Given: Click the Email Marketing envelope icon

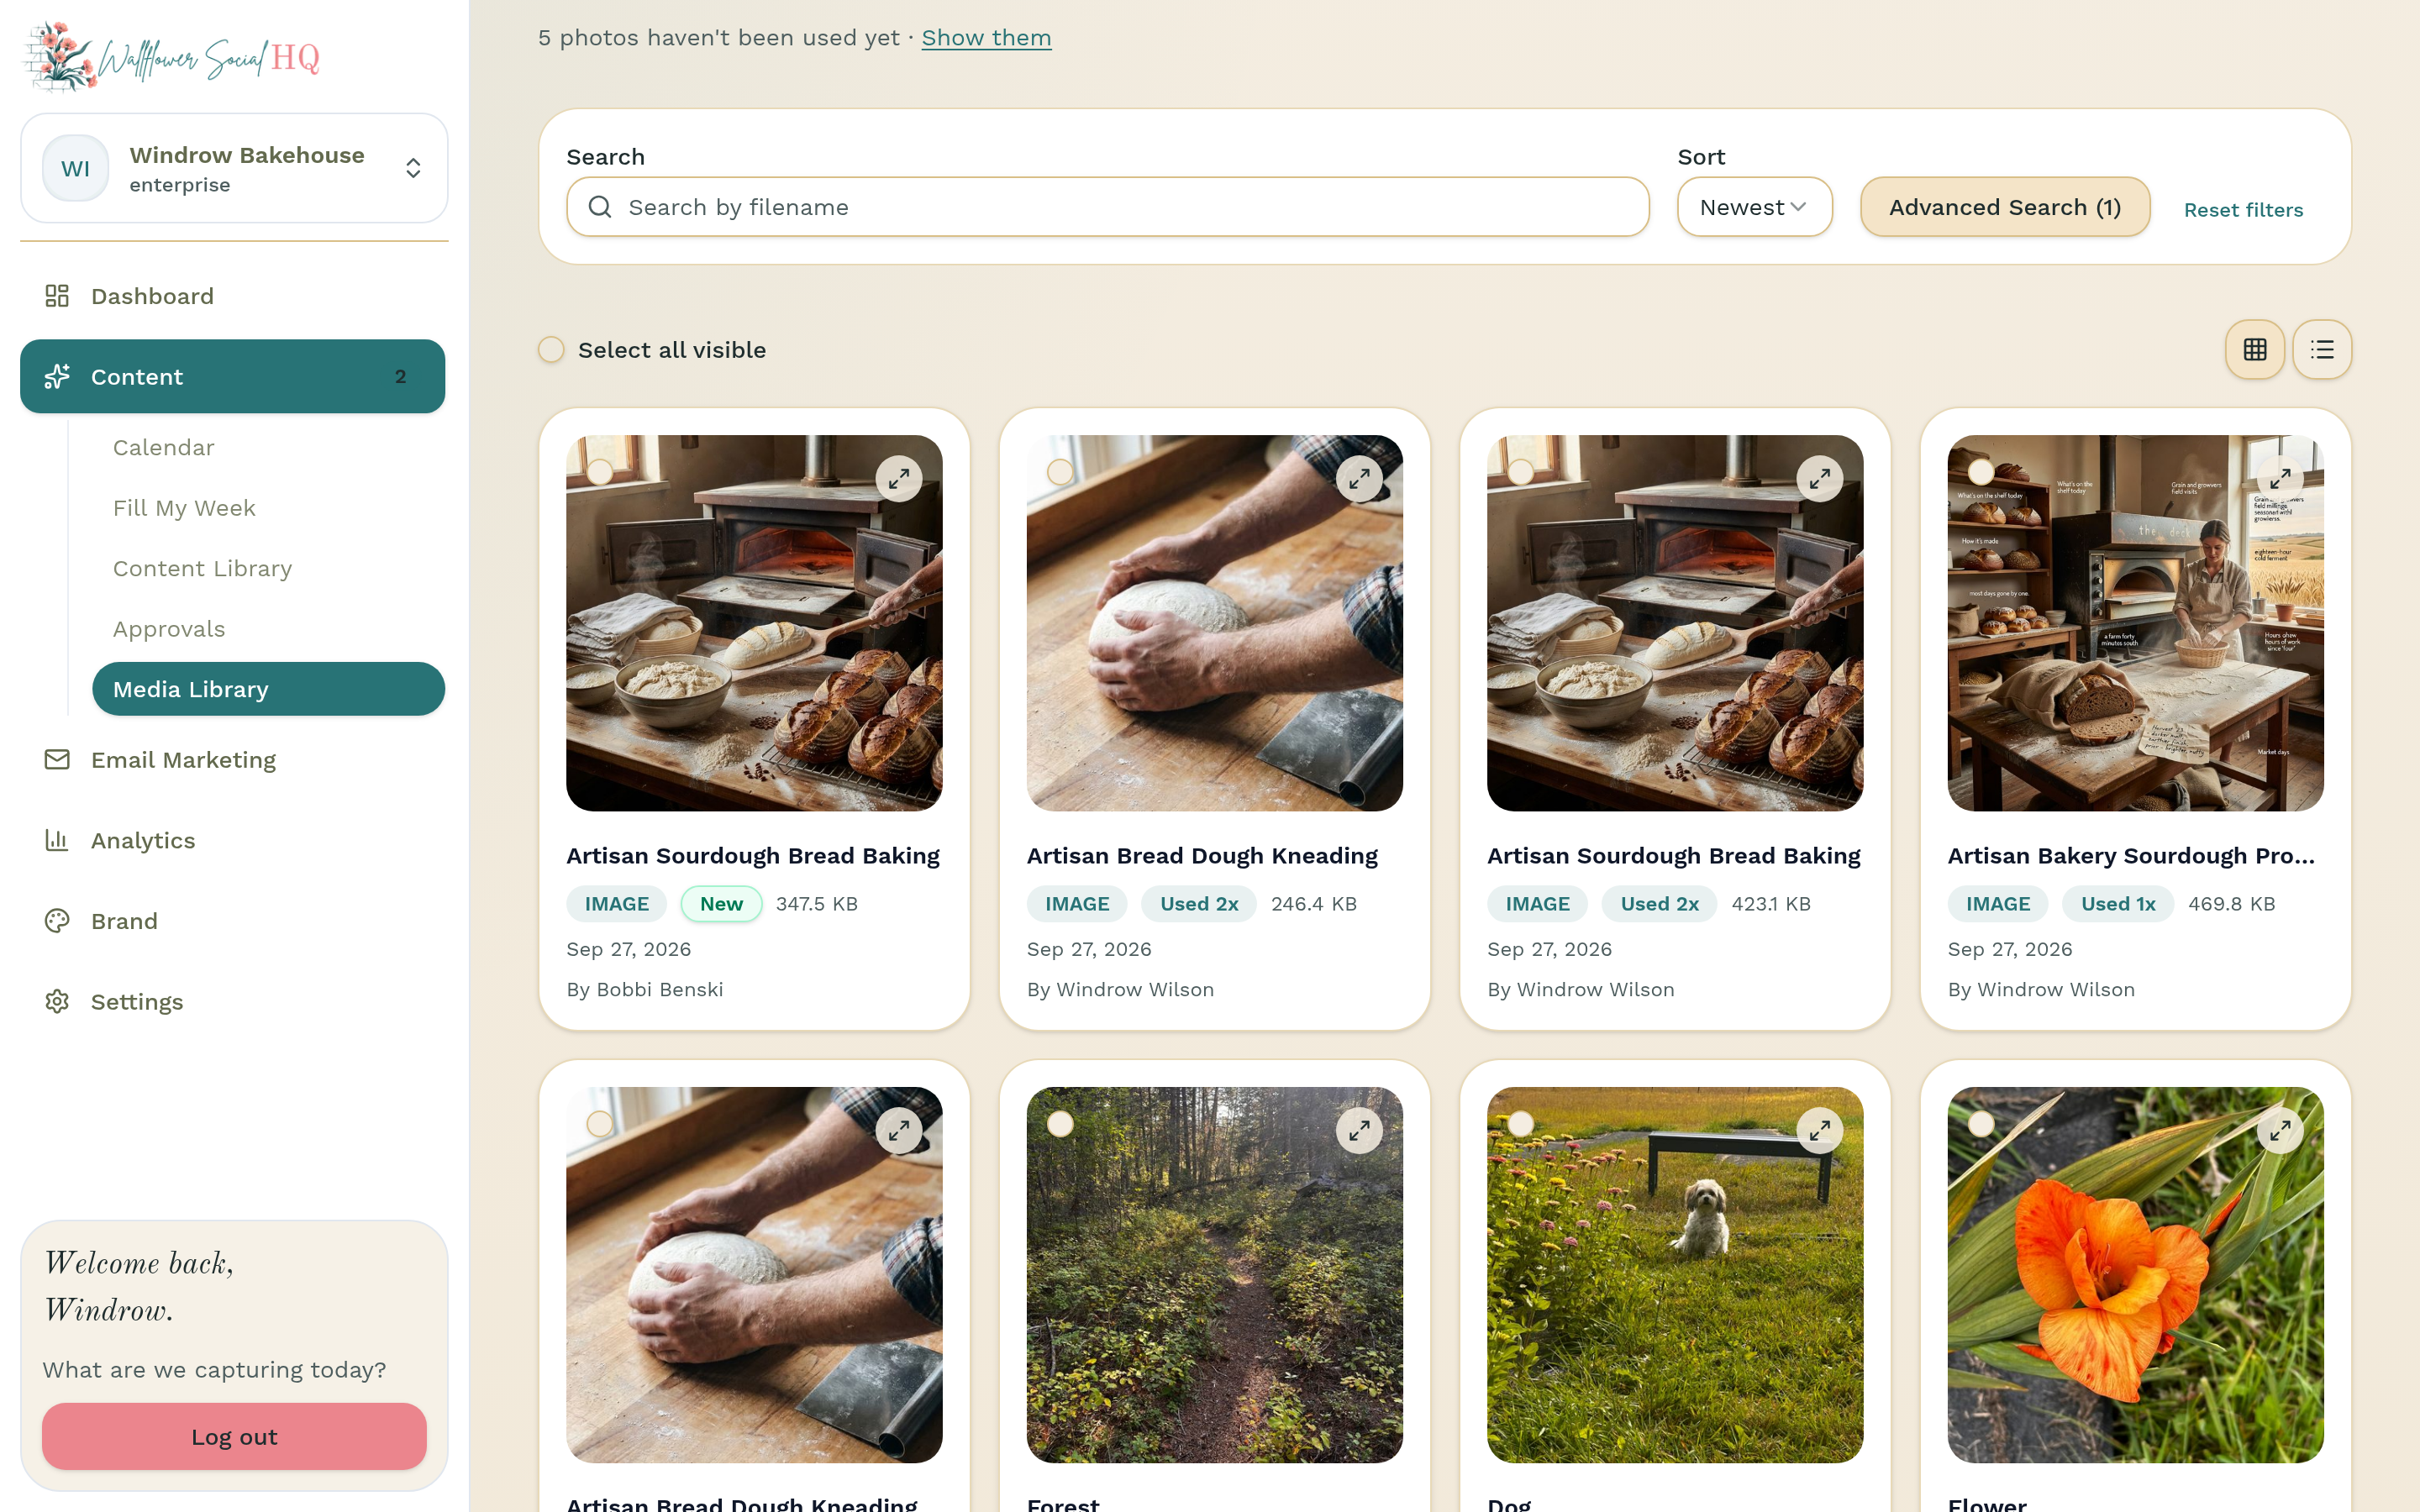Looking at the screenshot, I should tap(57, 760).
